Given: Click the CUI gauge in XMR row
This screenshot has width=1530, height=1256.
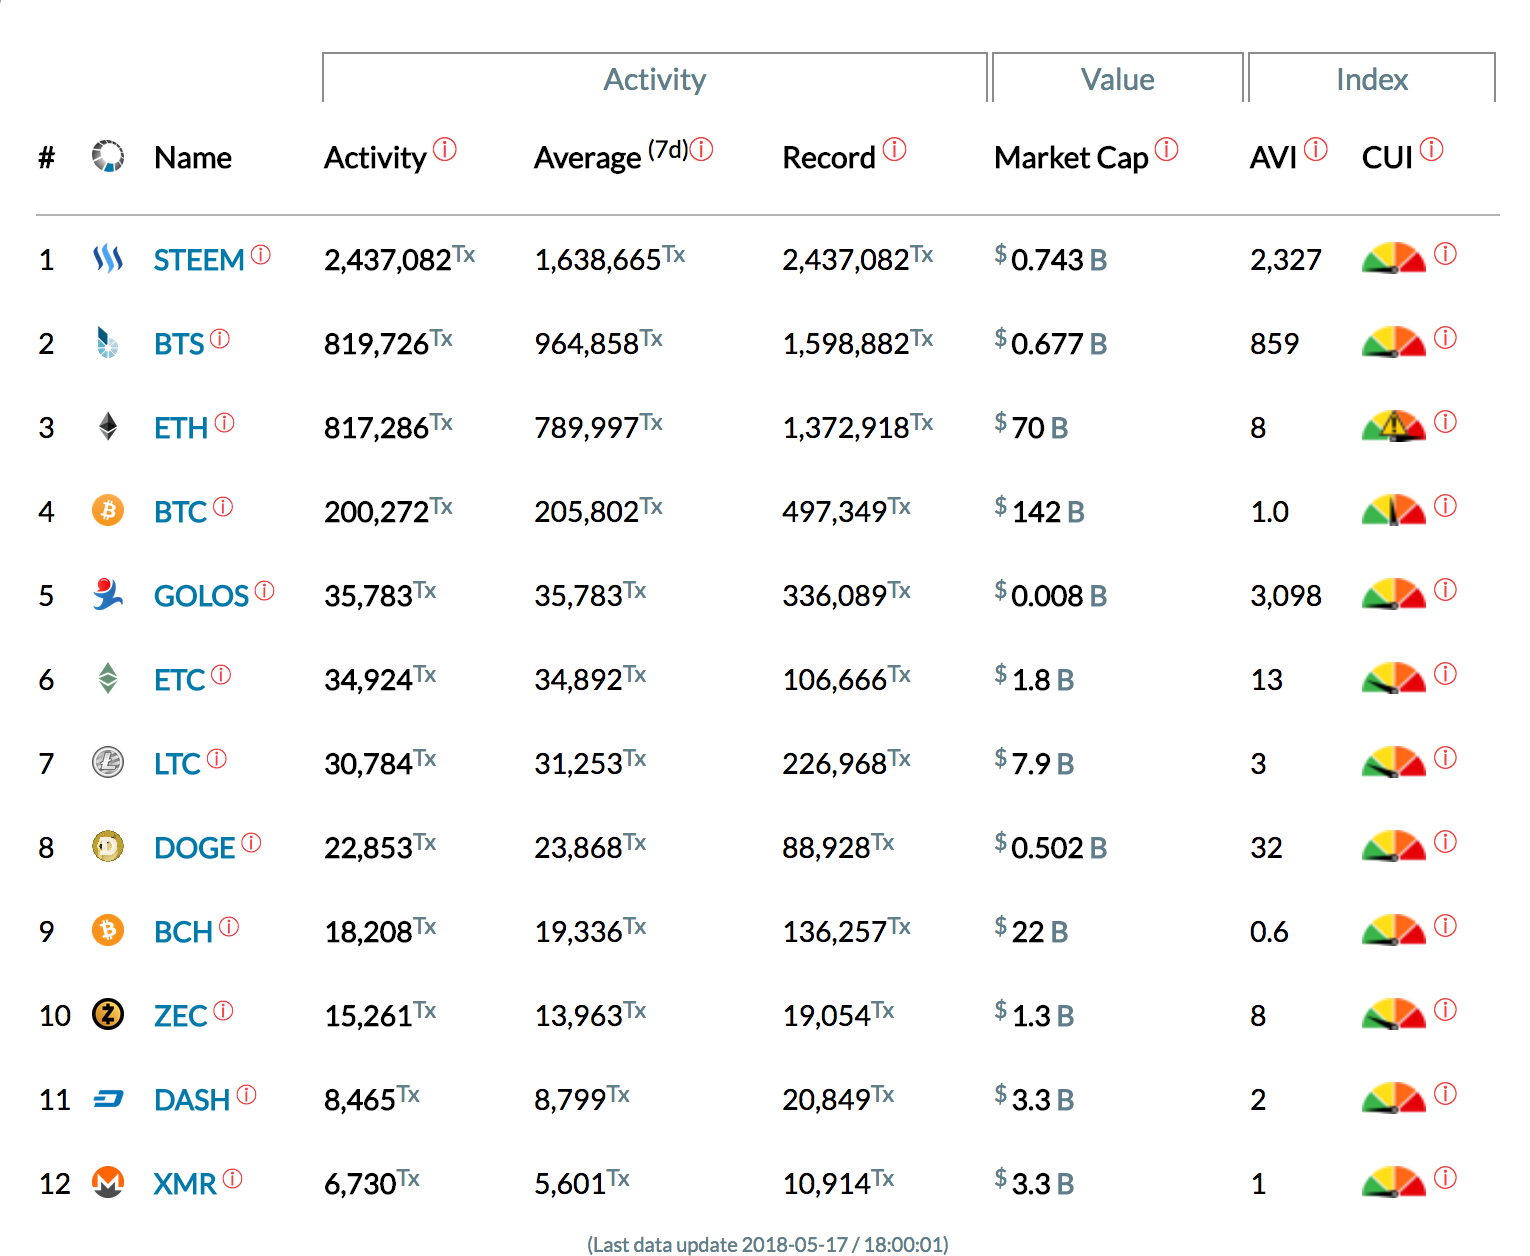Looking at the screenshot, I should coord(1394,1183).
